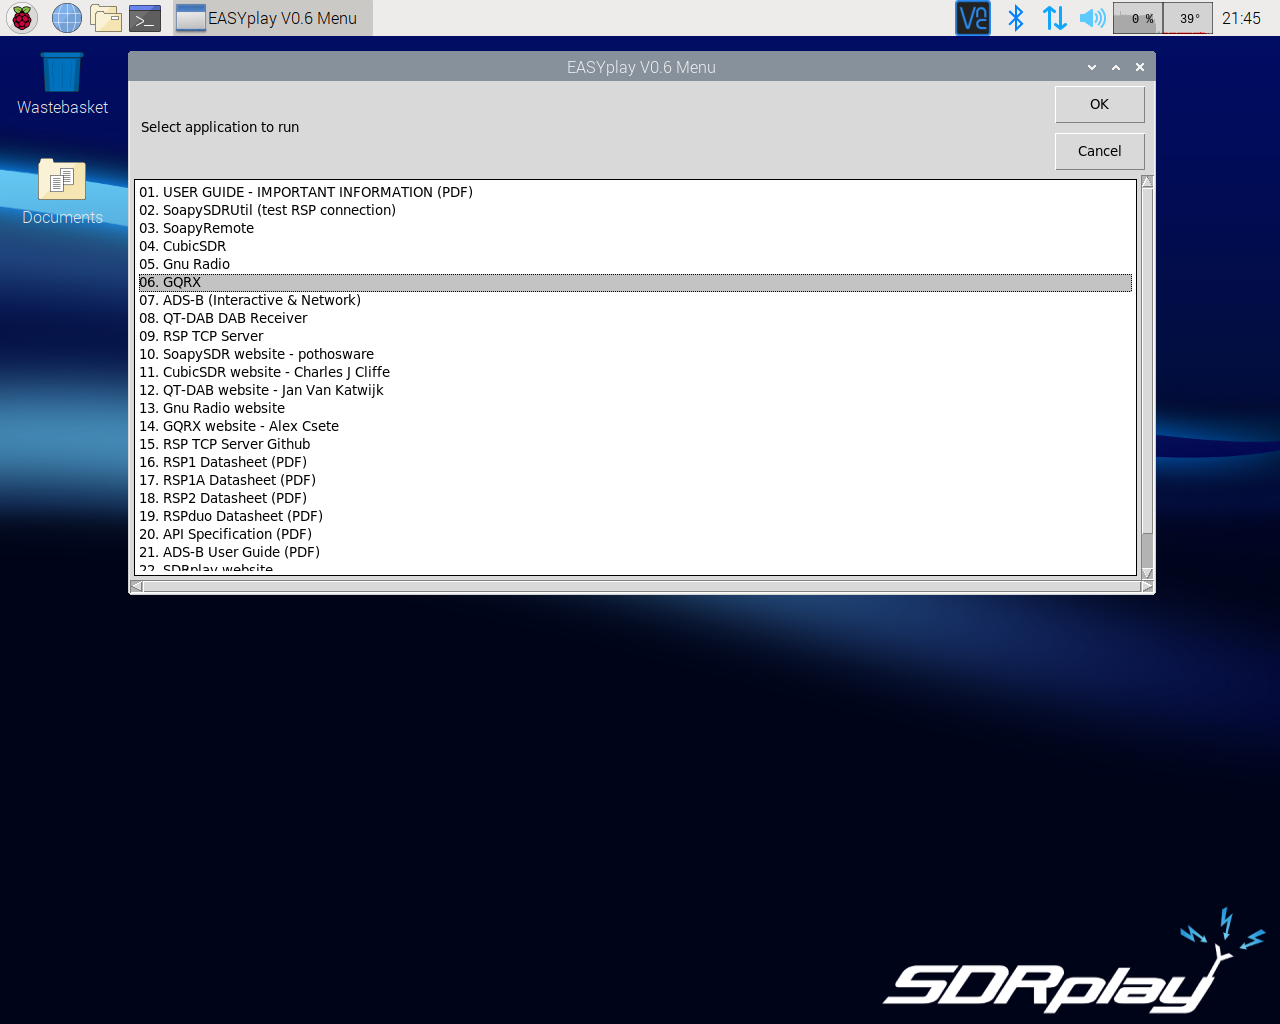The image size is (1280, 1024).
Task: Select the Wastebasket desktop icon
Action: 62,84
